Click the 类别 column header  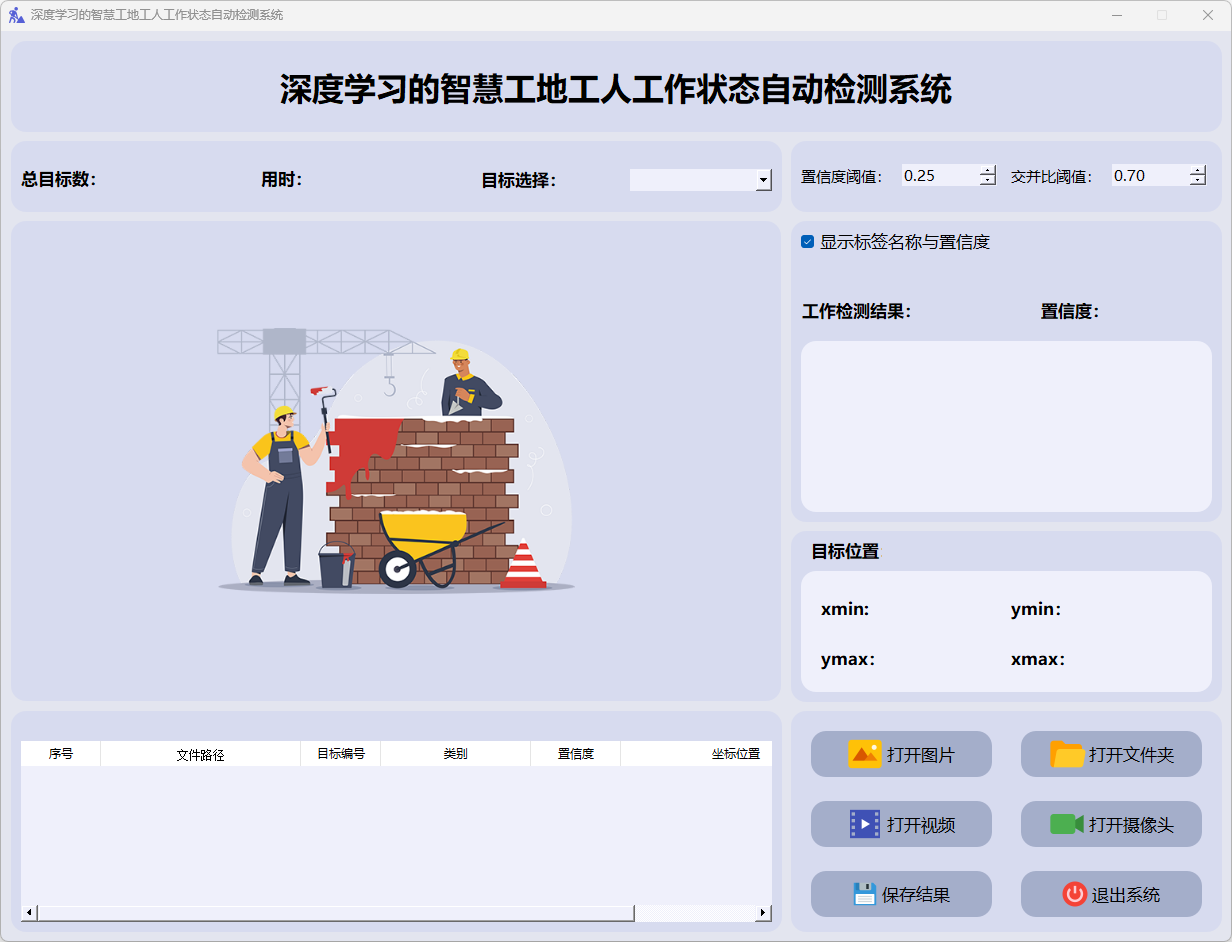coord(455,754)
